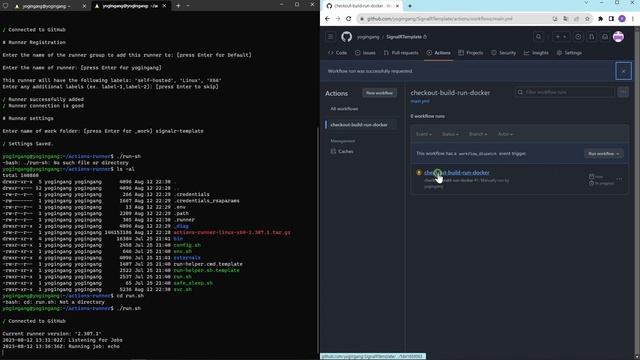Open the Run workflow dropdown

(x=603, y=153)
